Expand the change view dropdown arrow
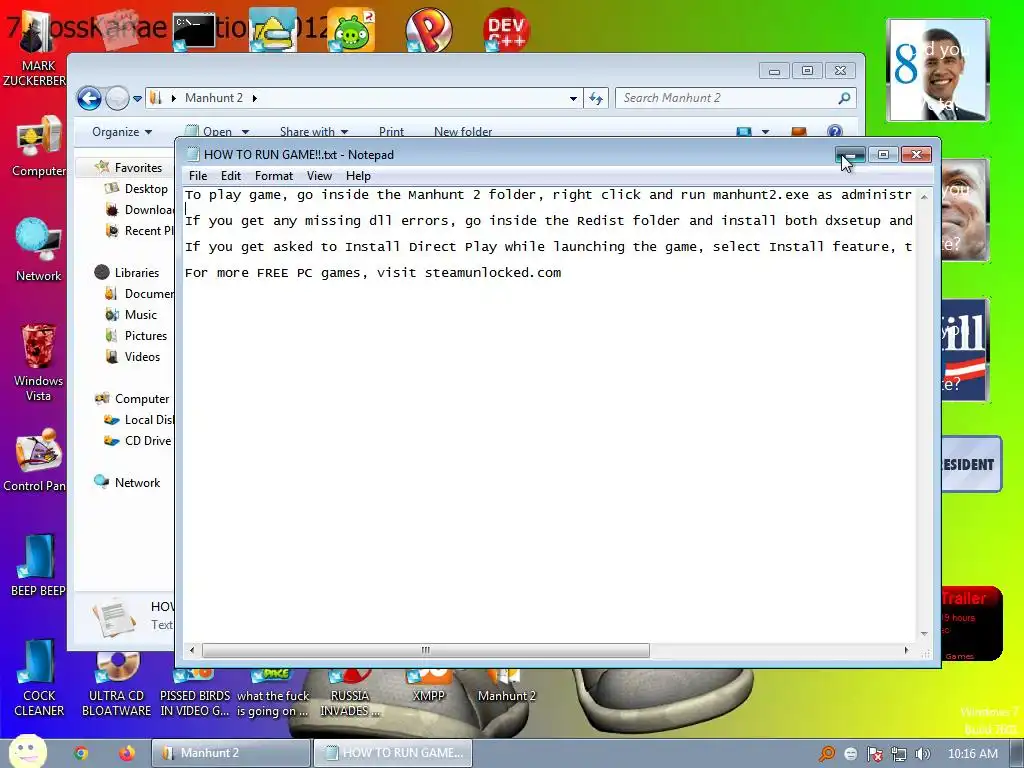1024x768 pixels. [x=765, y=132]
